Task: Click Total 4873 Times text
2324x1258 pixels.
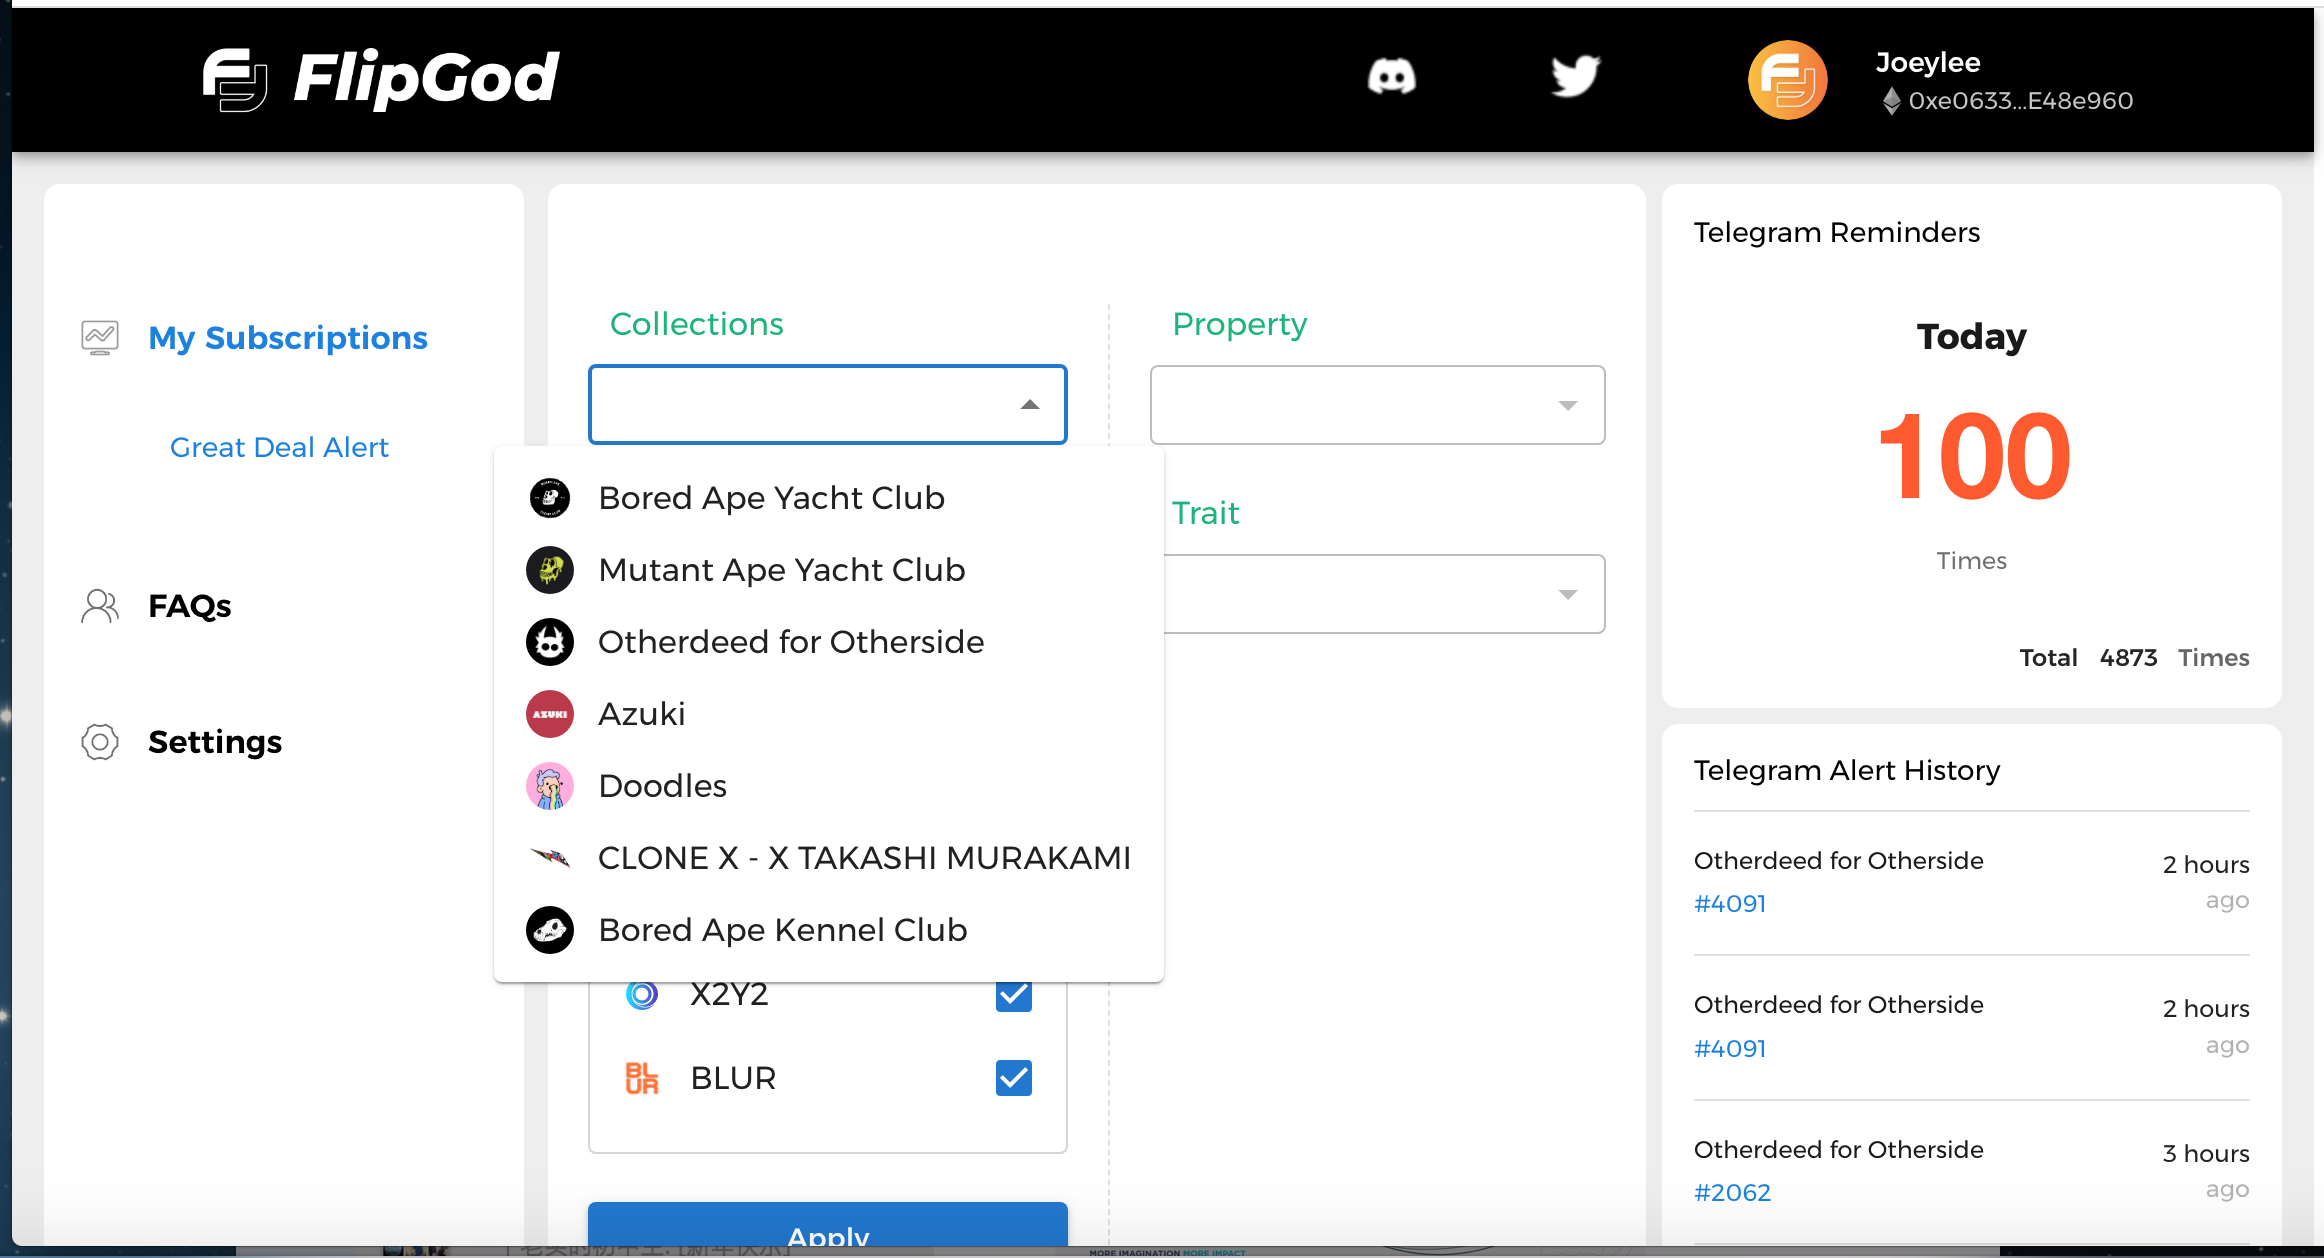Action: click(x=2134, y=658)
